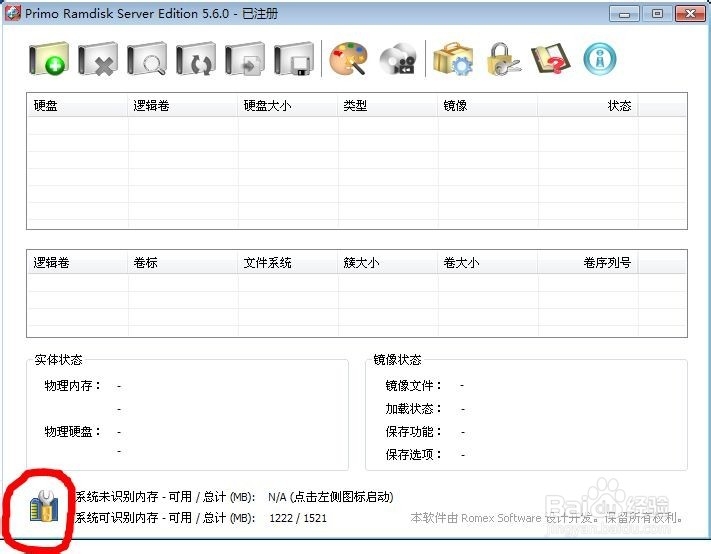Image resolution: width=711 pixels, height=554 pixels.
Task: Click the create new ramdisk icon
Action: [49, 59]
